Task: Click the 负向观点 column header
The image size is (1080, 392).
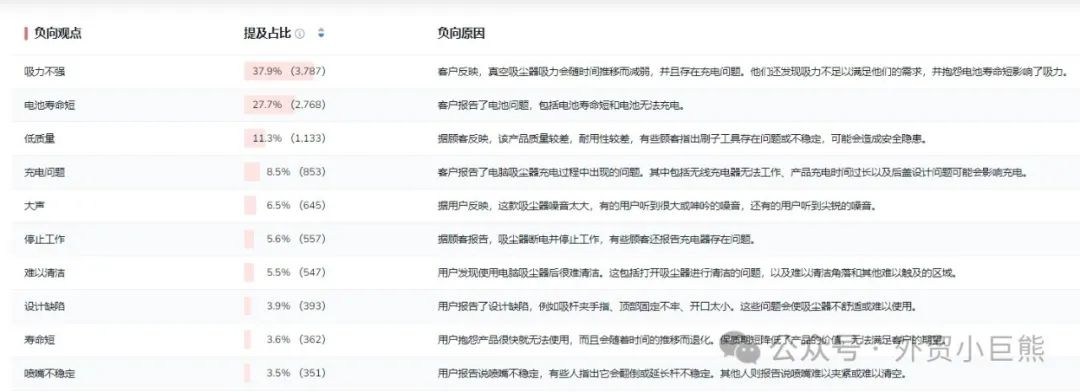Action: [x=57, y=33]
